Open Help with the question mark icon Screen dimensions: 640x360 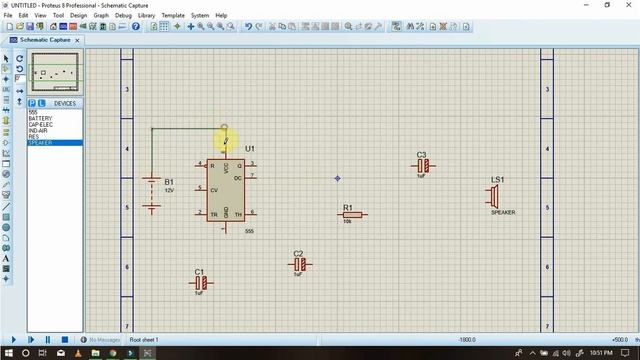[136, 27]
